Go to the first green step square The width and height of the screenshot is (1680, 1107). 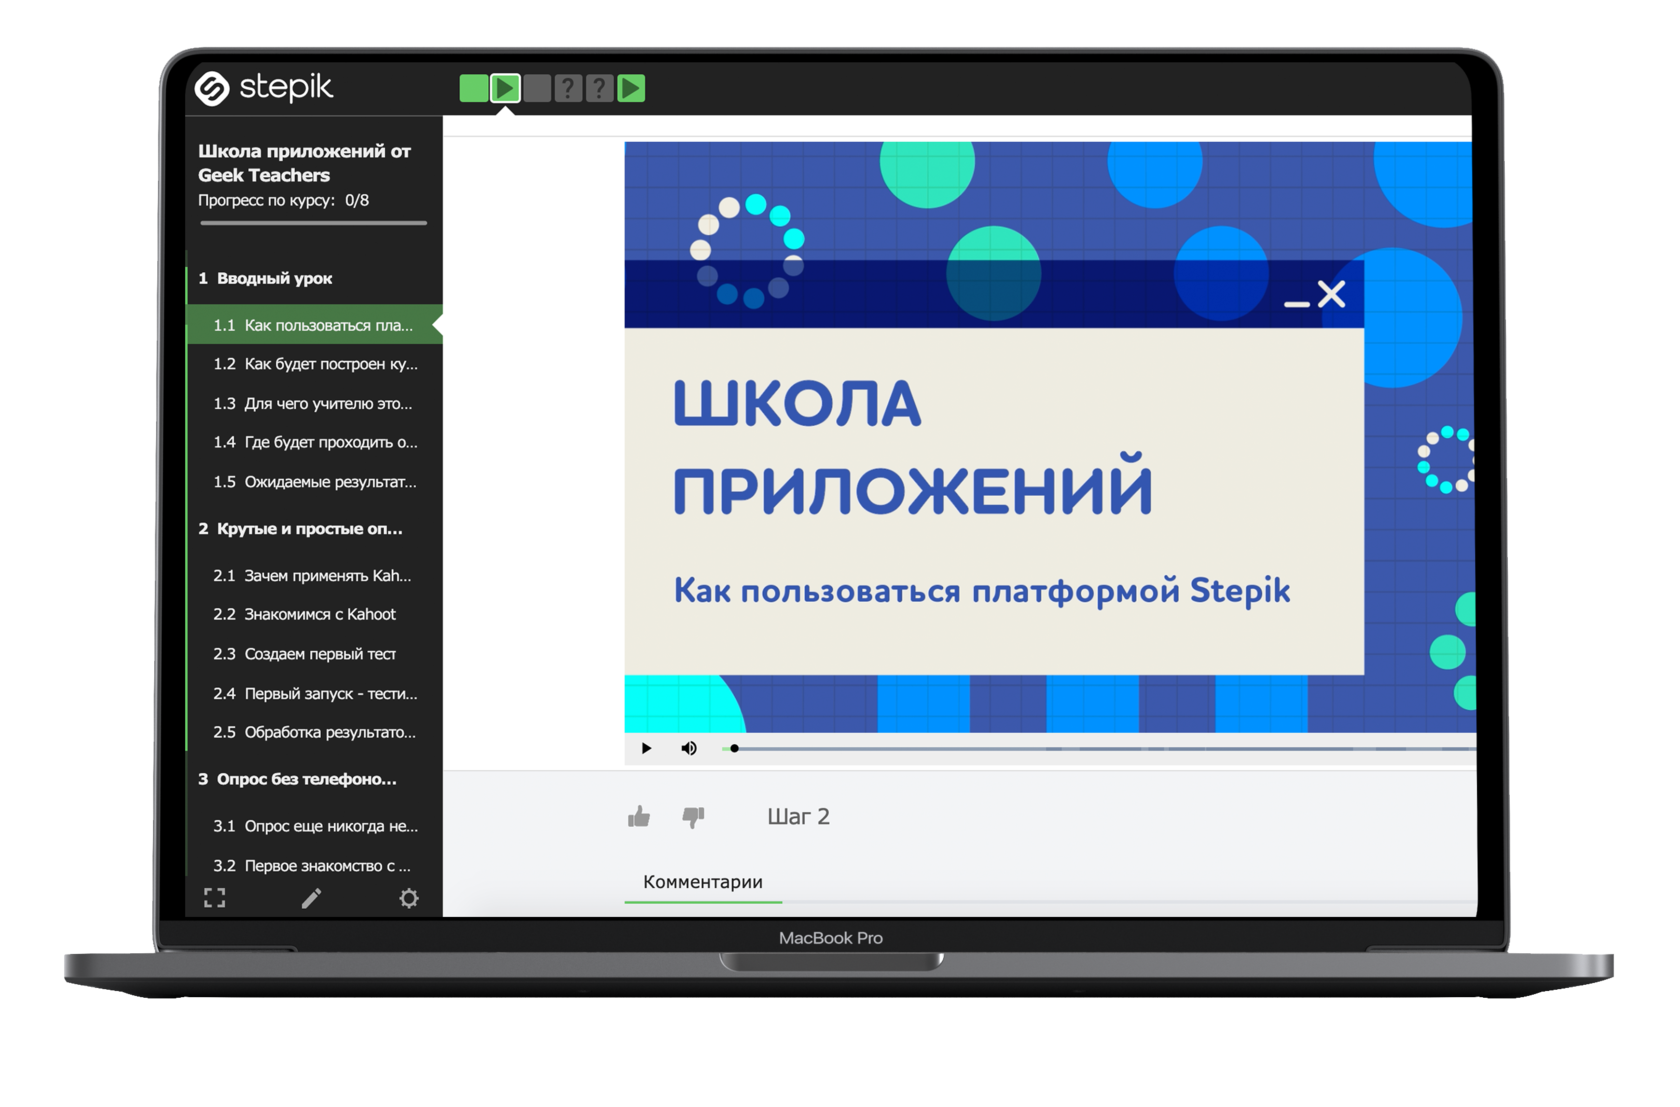click(x=473, y=88)
